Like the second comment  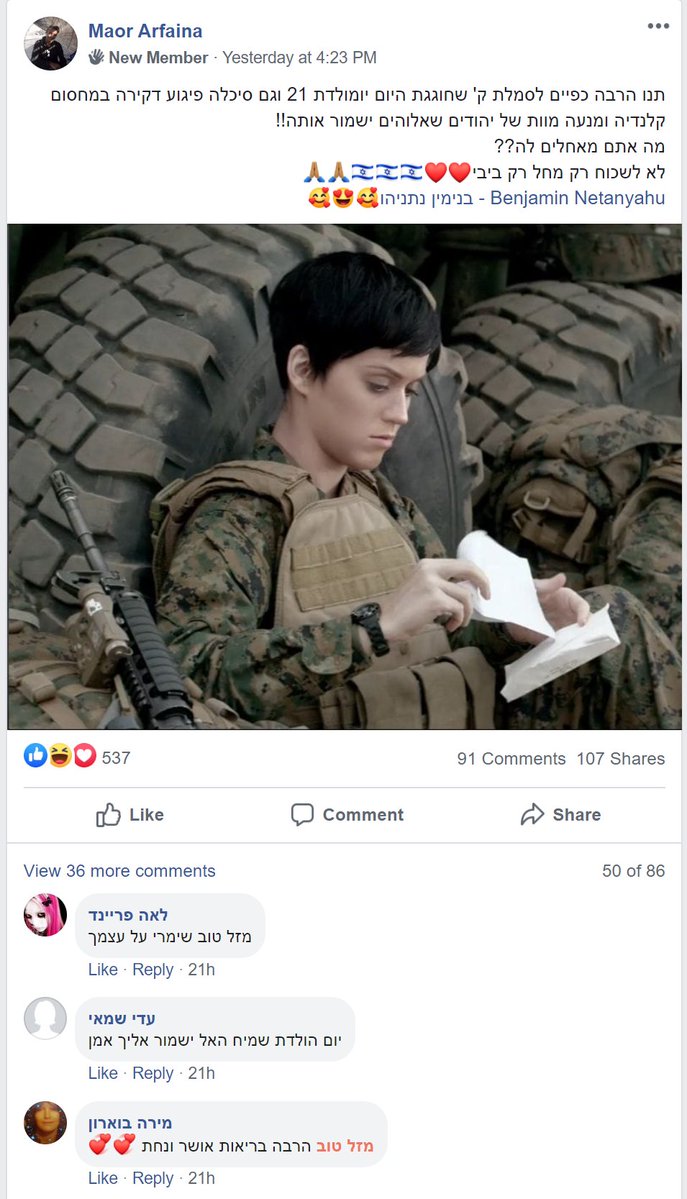point(103,1073)
